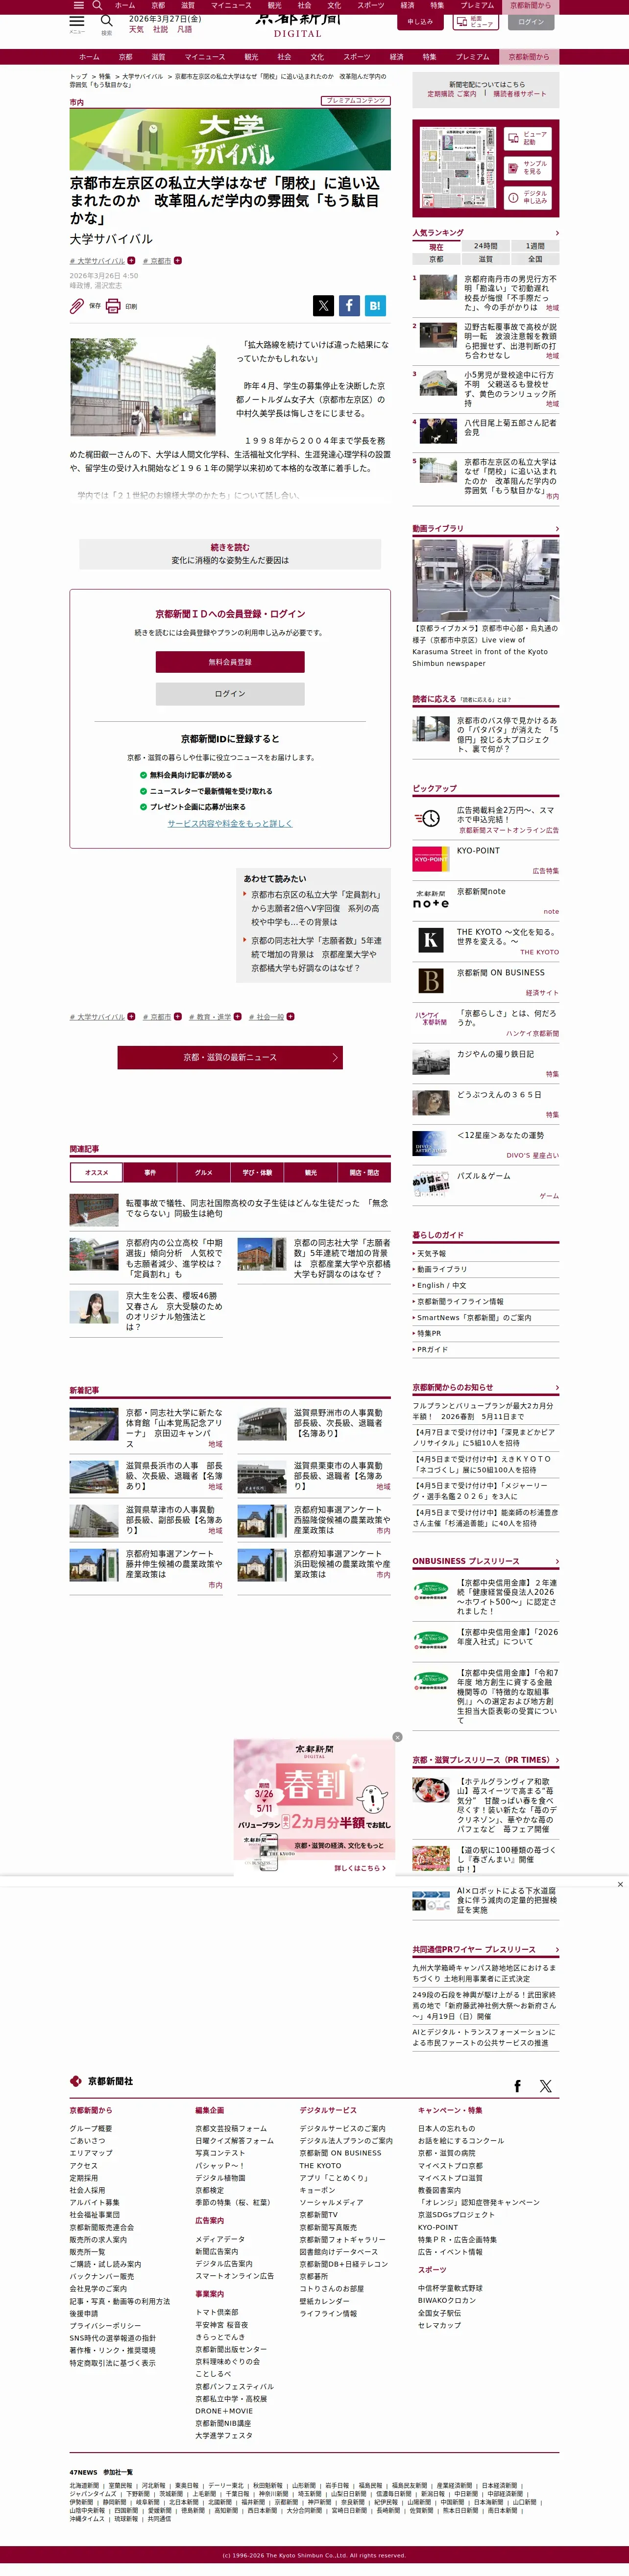Switch related articles to 開店・閉店 tab
629x2576 pixels.
[x=364, y=1173]
